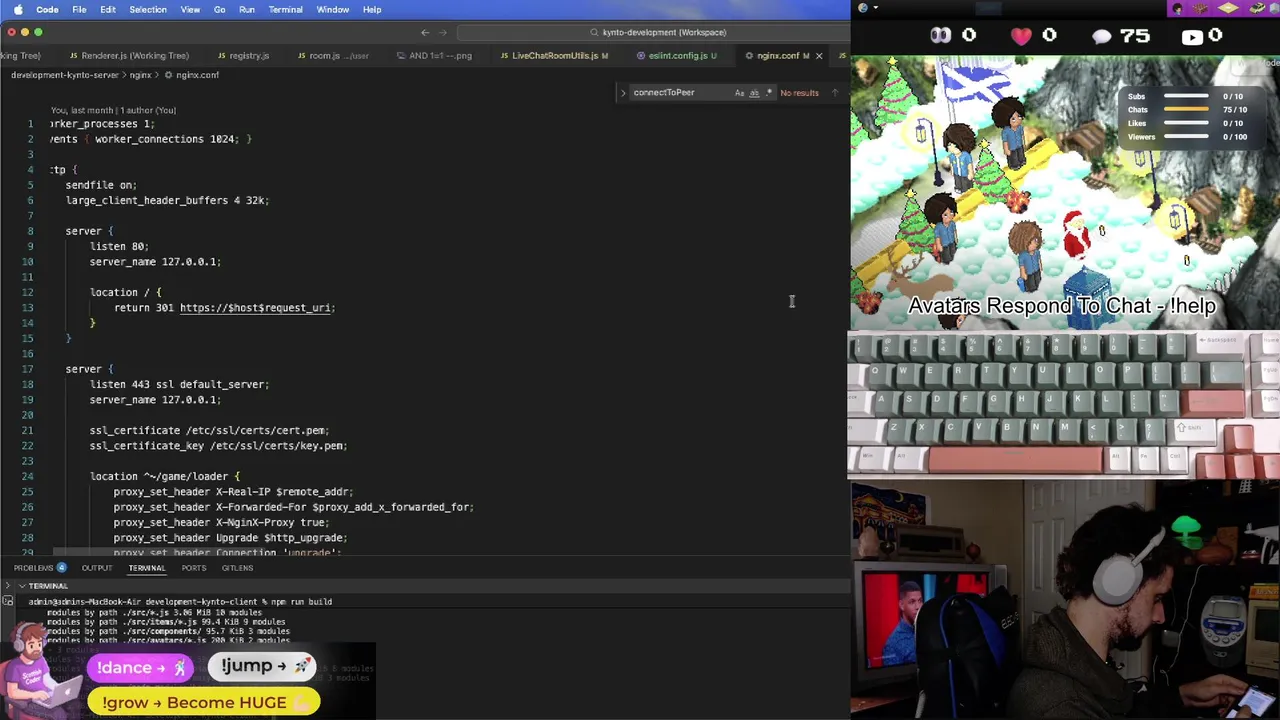Click the webcam feed thumbnail

pos(1065,600)
